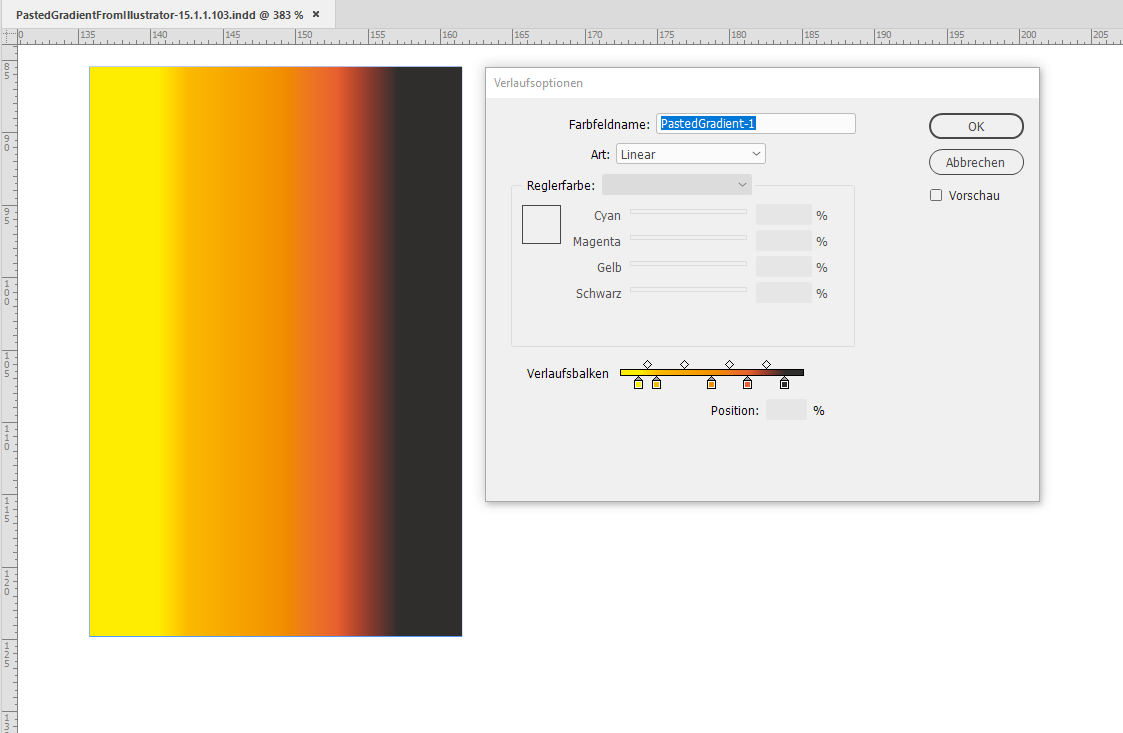This screenshot has height=733, width=1123.
Task: Click the rightmost midpoint diamond marker
Action: pyautogui.click(x=767, y=364)
